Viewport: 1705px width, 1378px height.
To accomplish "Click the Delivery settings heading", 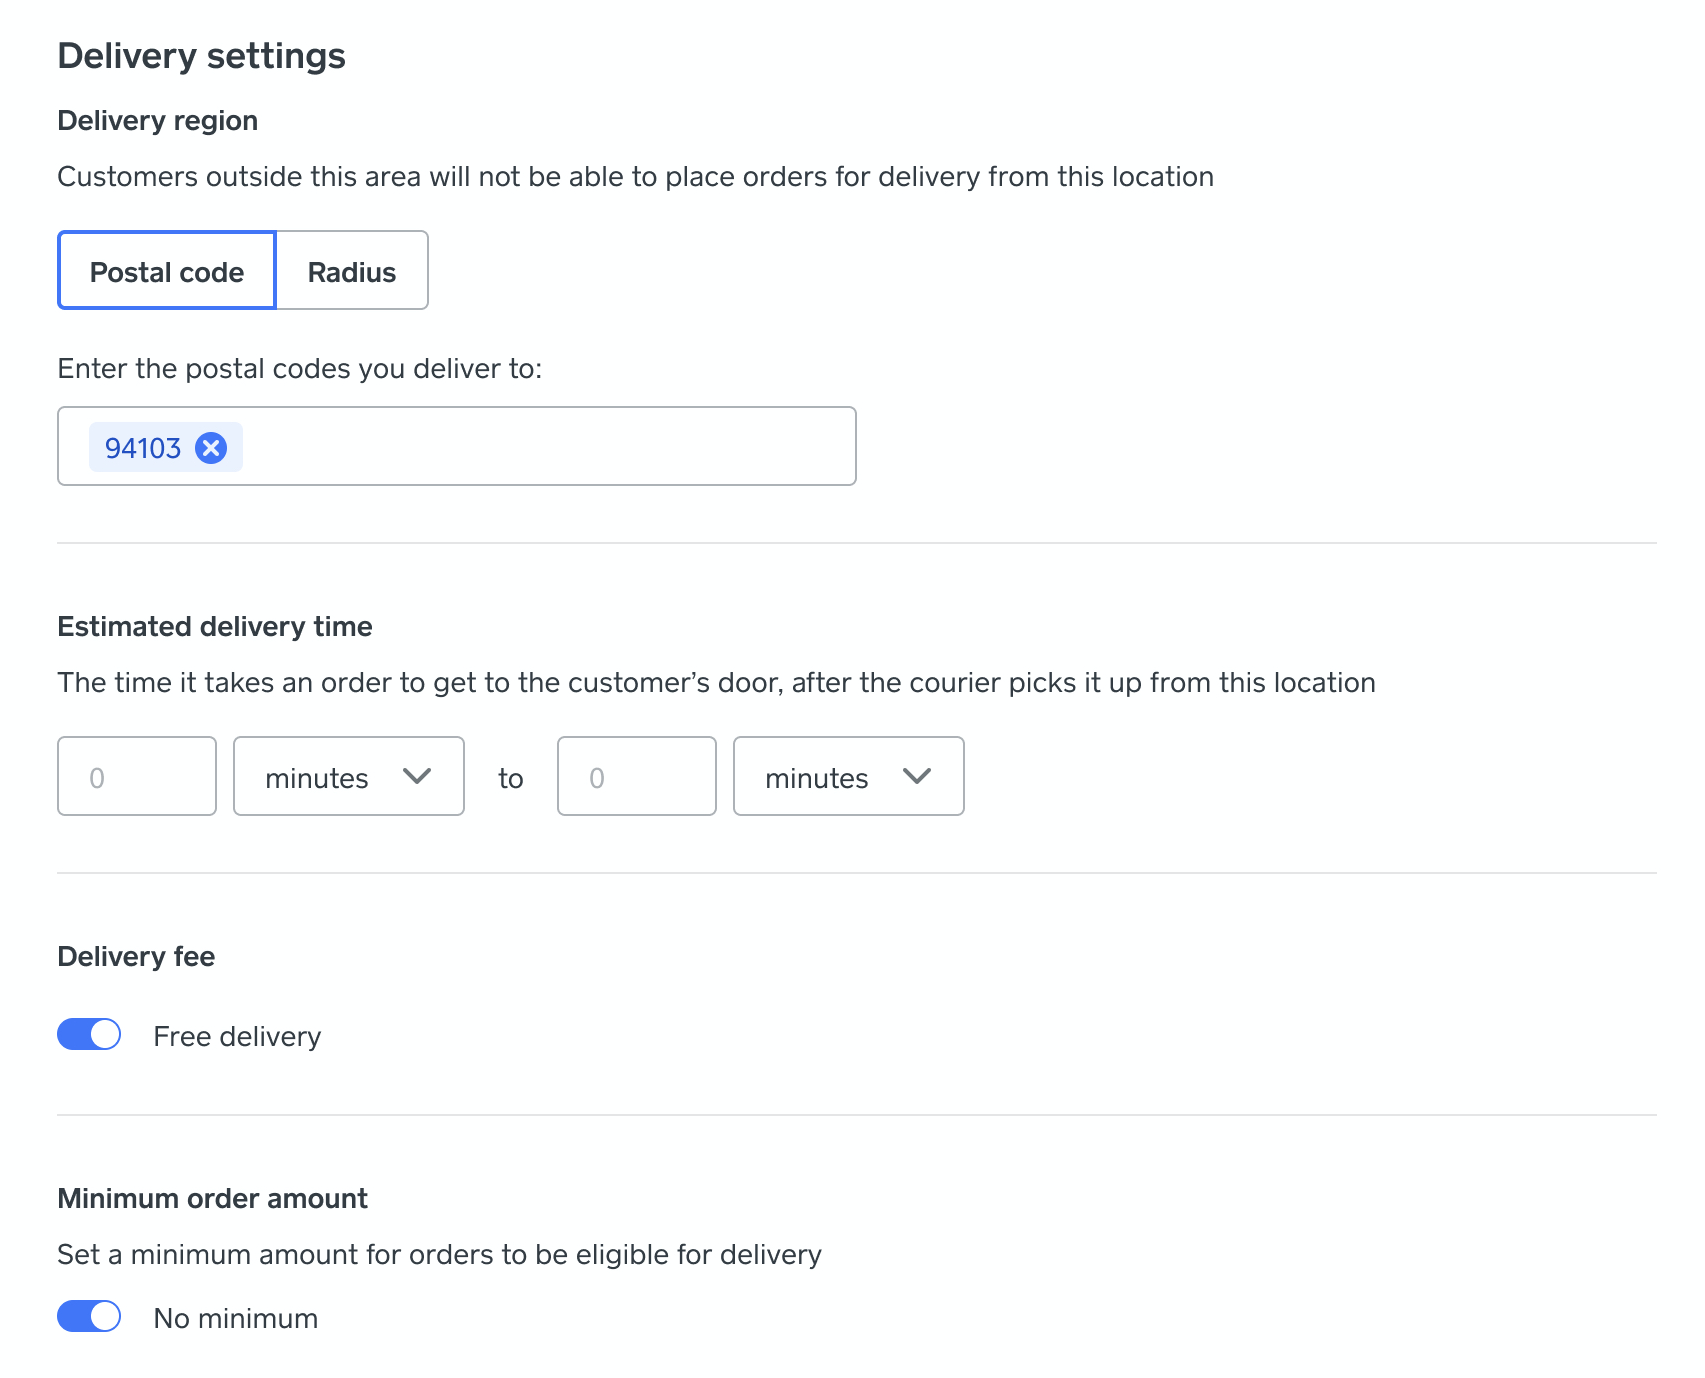I will point(202,56).
